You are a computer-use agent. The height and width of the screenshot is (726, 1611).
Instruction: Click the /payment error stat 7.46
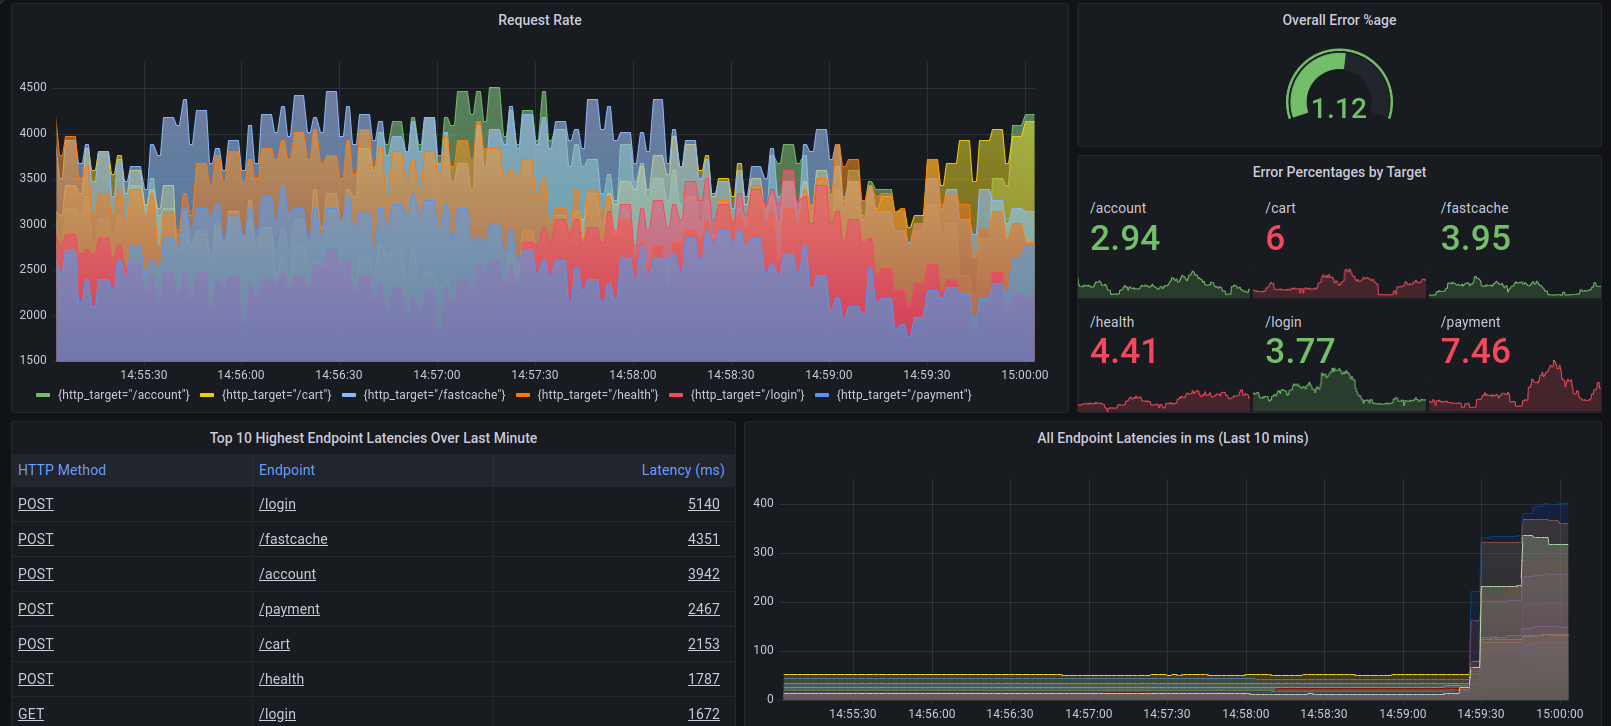(x=1476, y=351)
